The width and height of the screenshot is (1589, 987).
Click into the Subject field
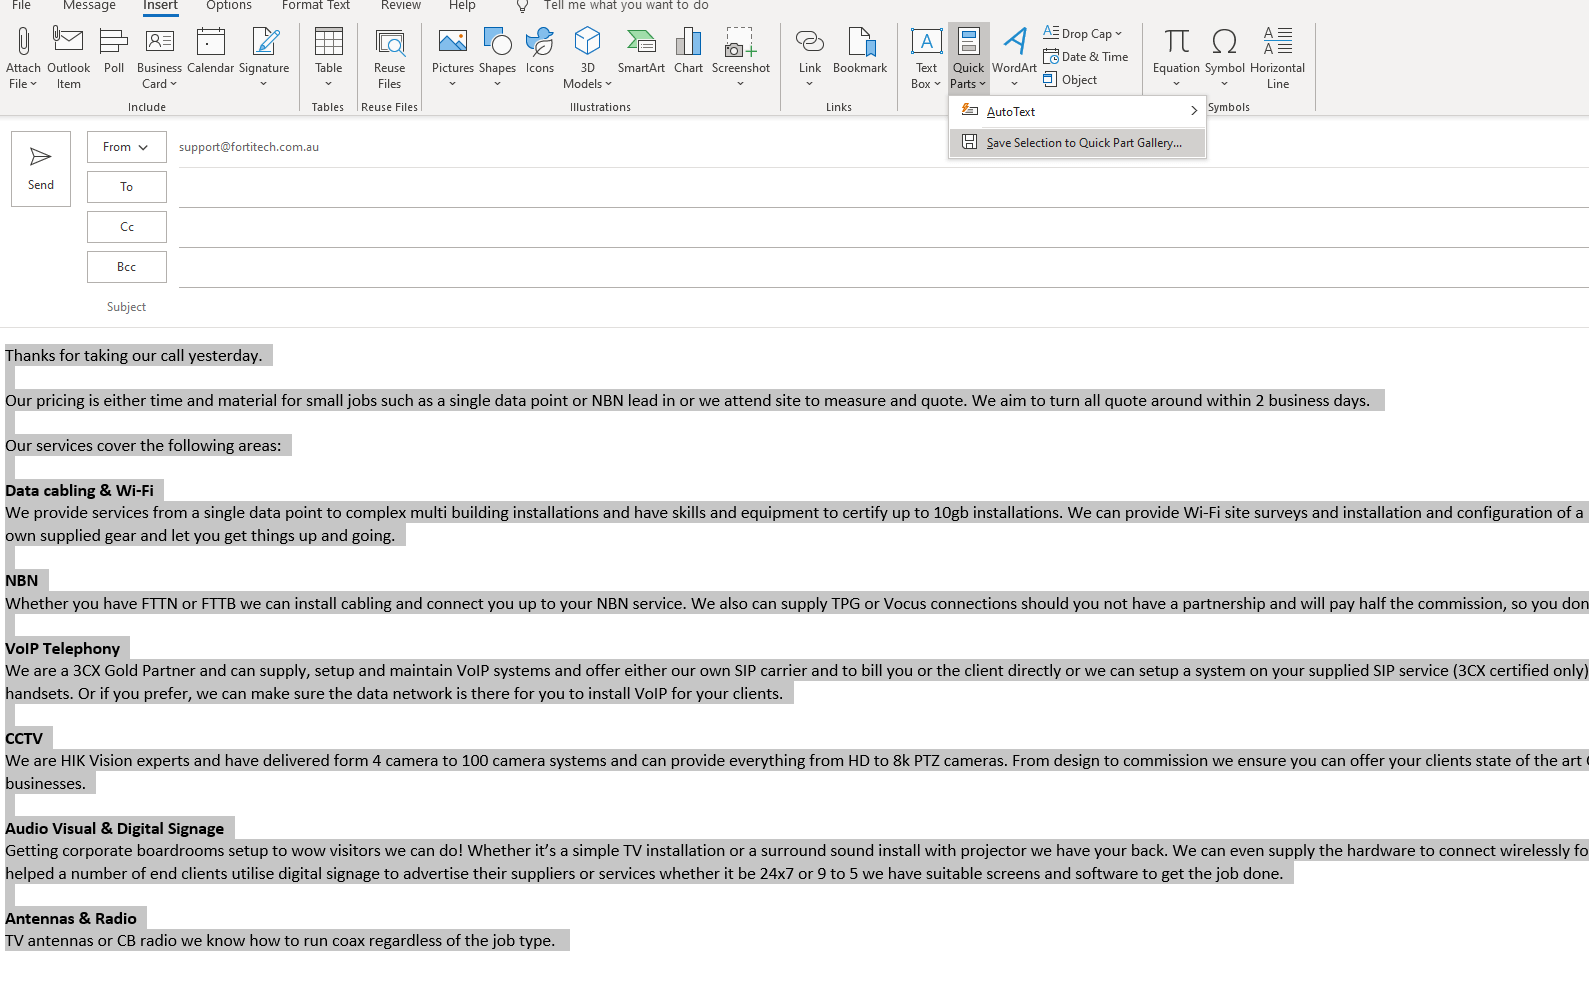point(800,307)
